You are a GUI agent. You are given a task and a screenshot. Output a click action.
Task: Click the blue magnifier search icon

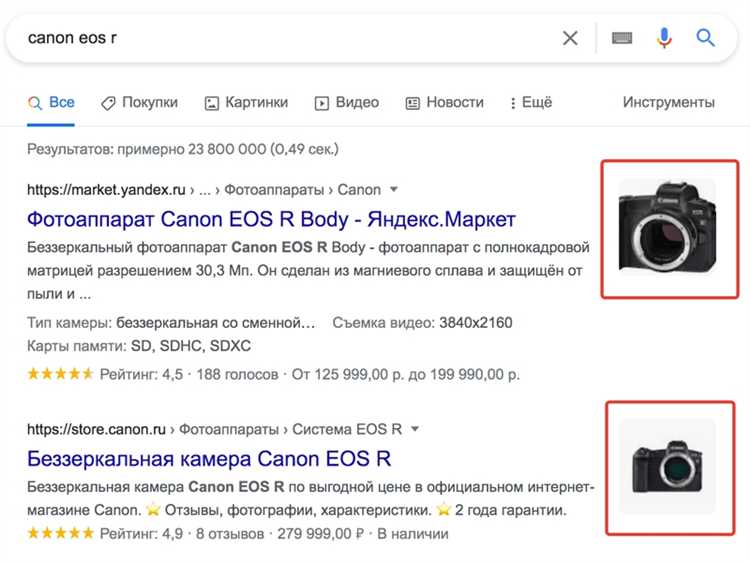pyautogui.click(x=705, y=37)
